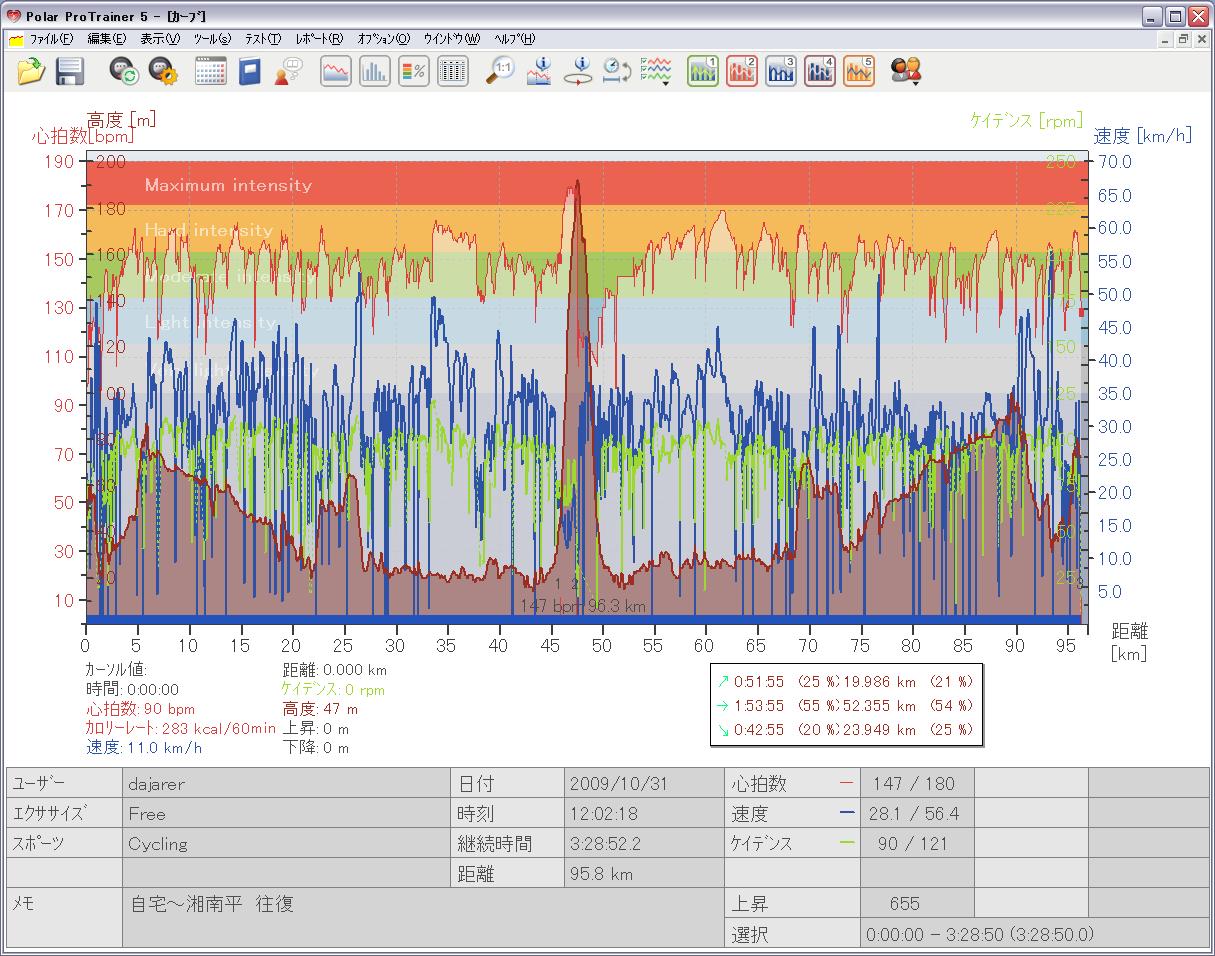This screenshot has width=1215, height=956.
Task: Switch time and distance axis icon
Action: (616, 71)
